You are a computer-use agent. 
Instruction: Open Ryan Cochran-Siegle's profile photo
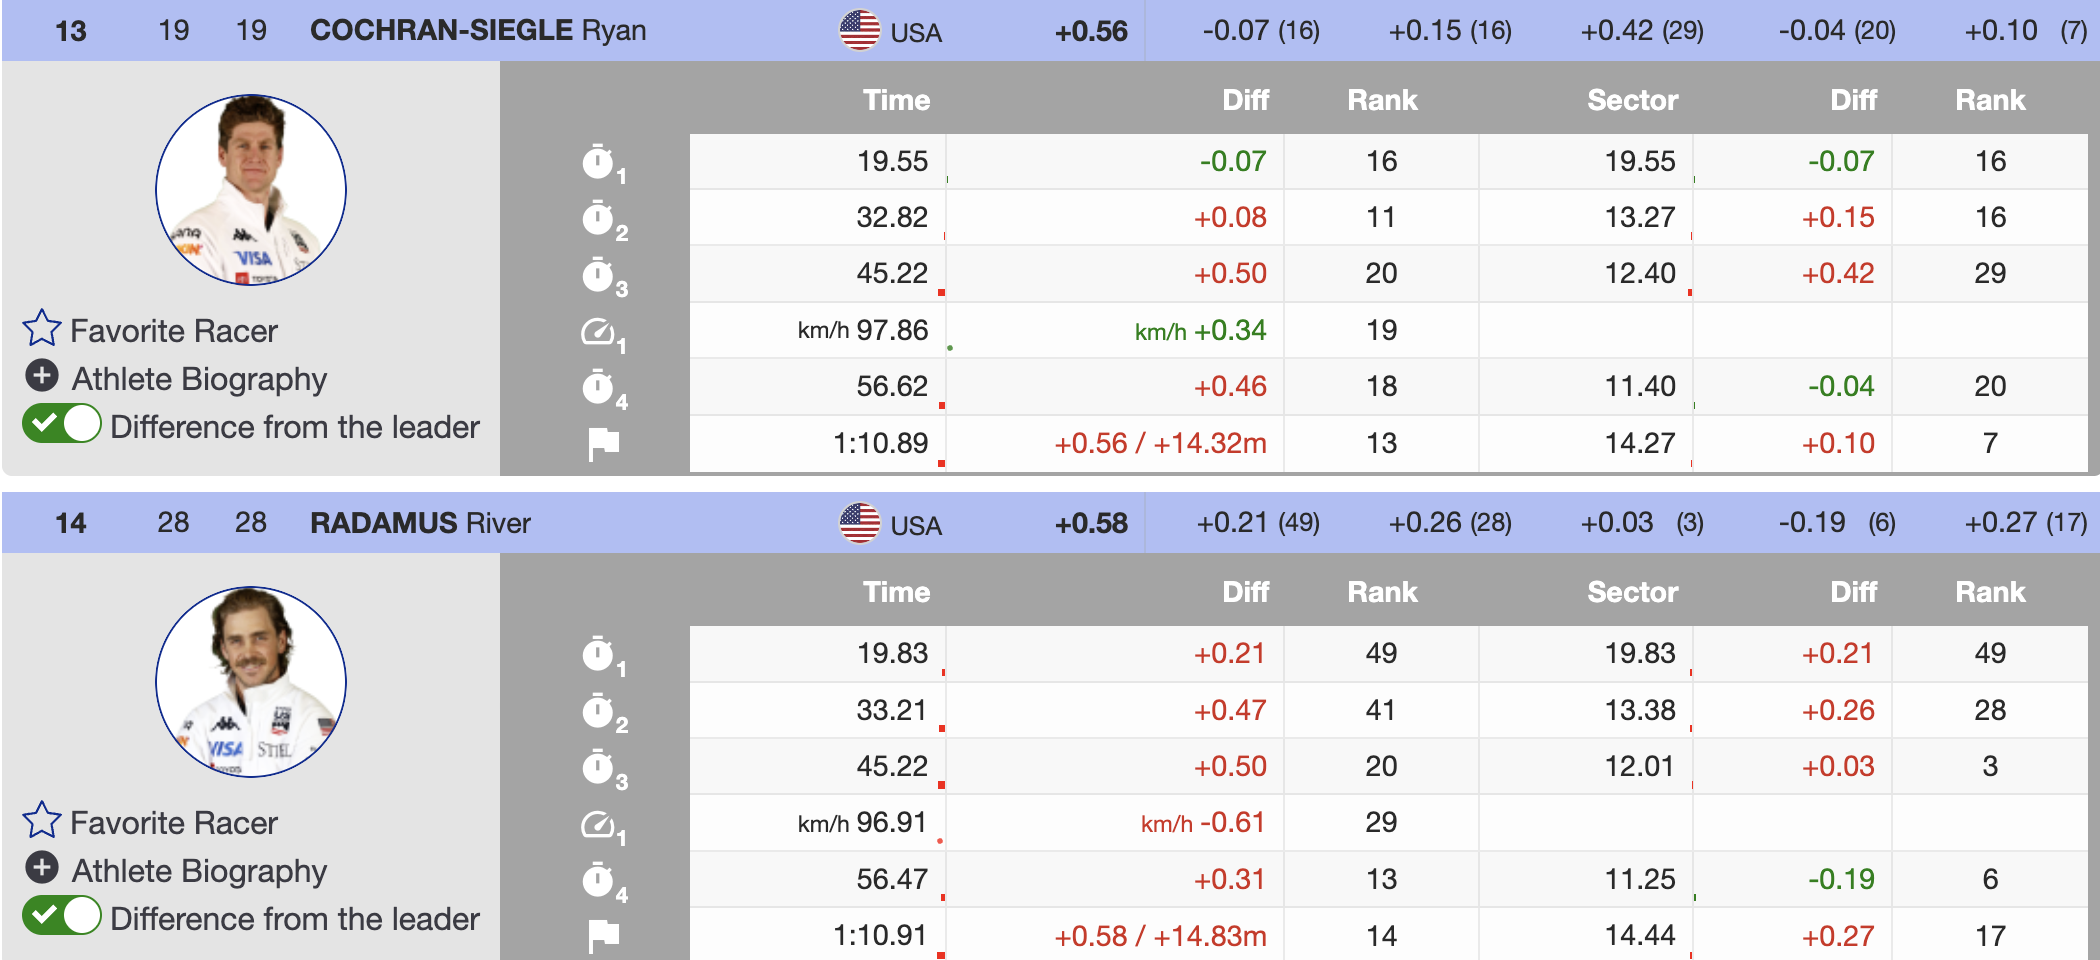(x=251, y=190)
